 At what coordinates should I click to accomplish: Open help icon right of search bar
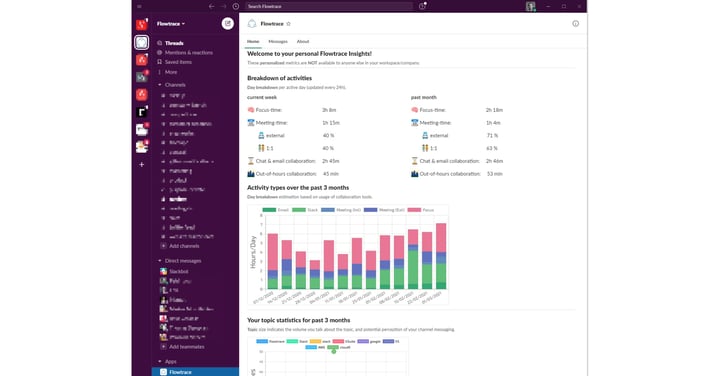pyautogui.click(x=422, y=6)
